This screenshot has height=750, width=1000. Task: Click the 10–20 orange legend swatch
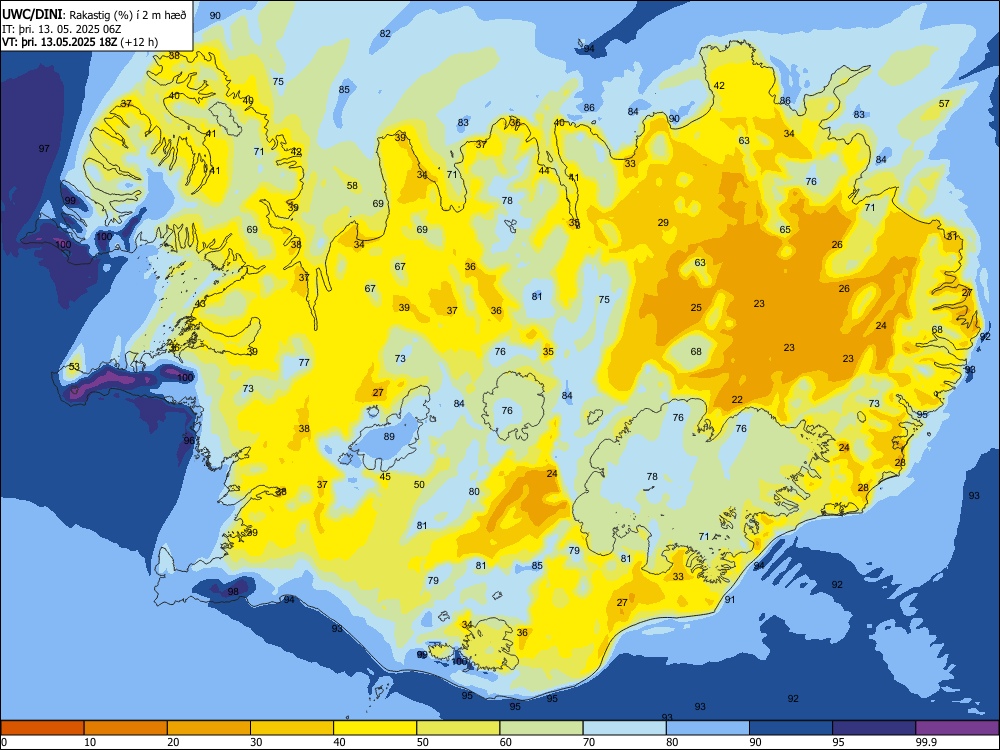(x=126, y=728)
